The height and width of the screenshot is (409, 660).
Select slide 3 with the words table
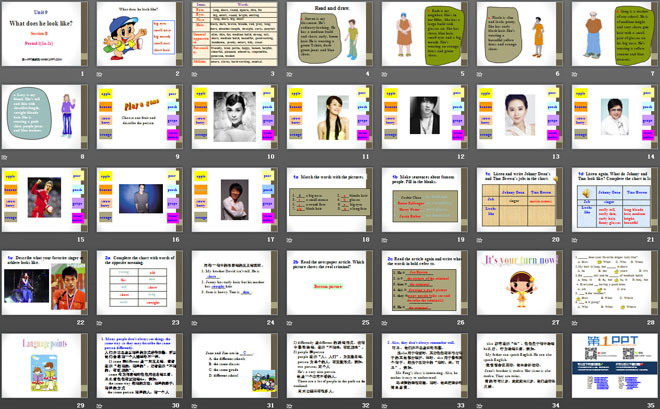tap(233, 34)
